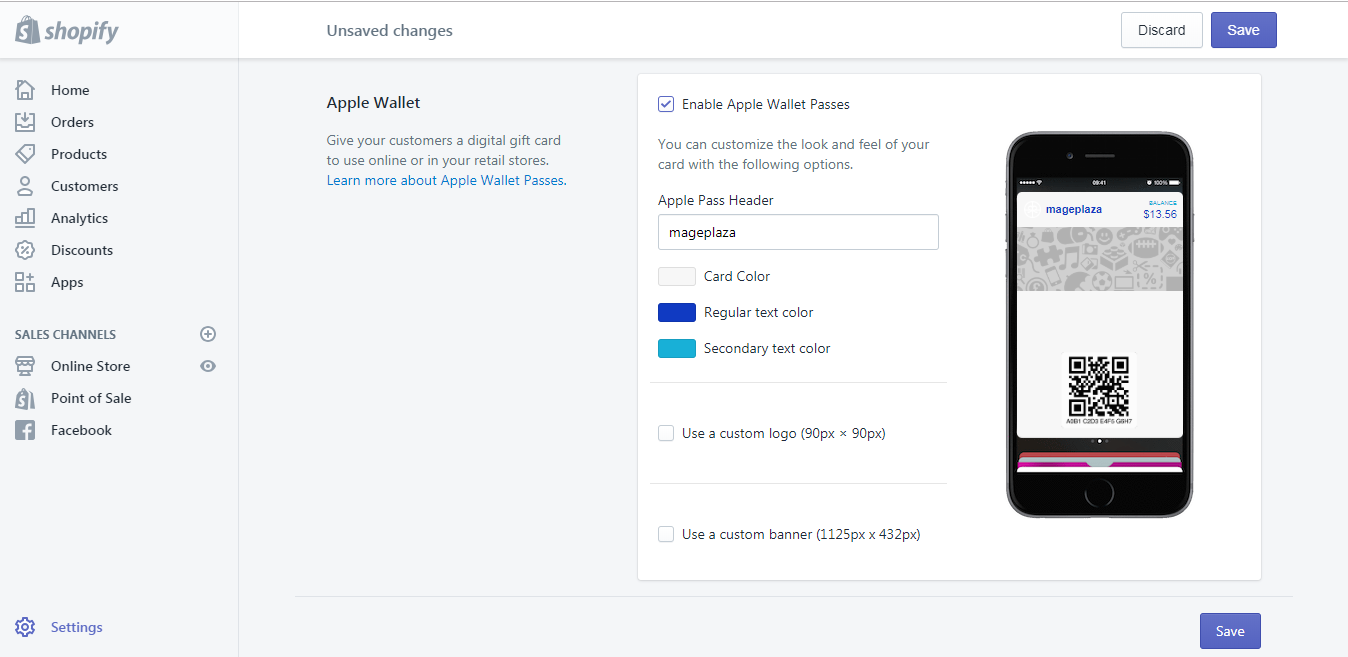Screen dimensions: 1348x657
Task: Click the Apple Pass Header text field
Action: tap(798, 232)
